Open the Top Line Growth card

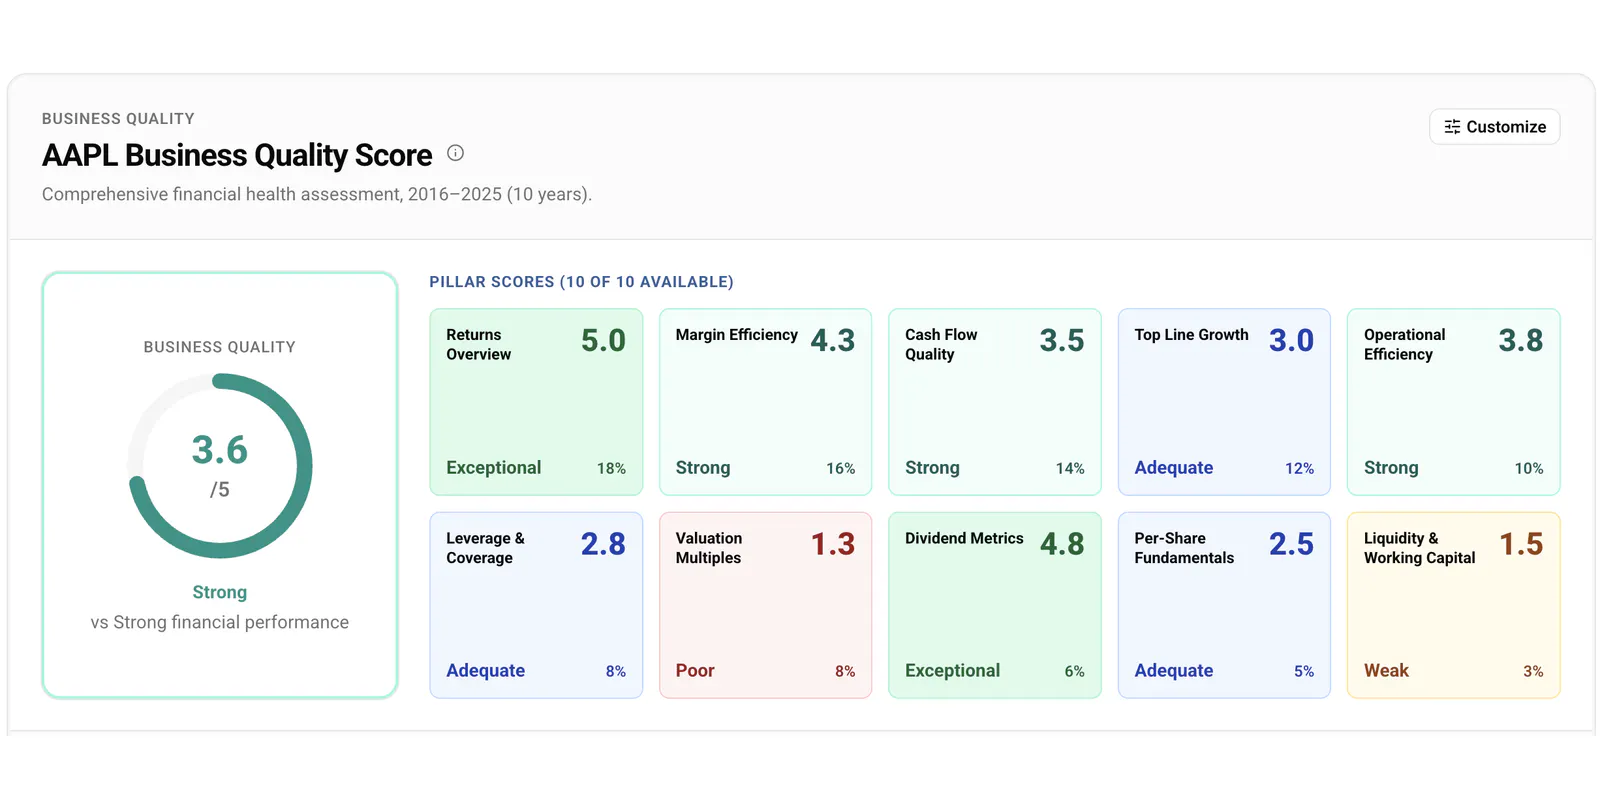tap(1224, 402)
